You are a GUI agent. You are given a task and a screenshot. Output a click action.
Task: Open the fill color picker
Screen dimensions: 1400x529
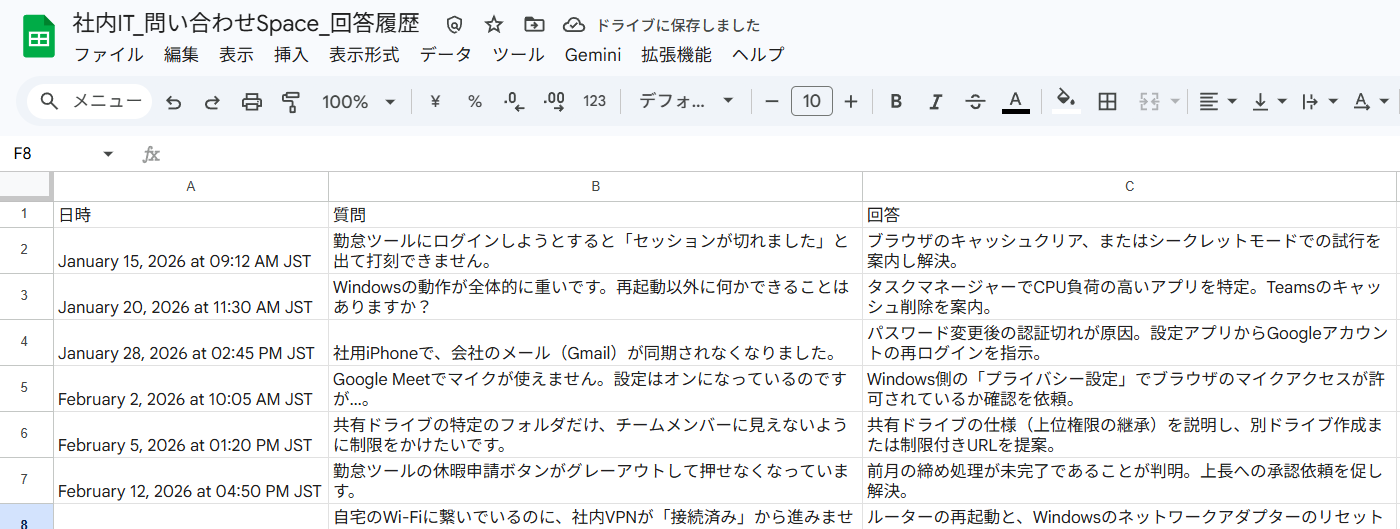coord(1066,101)
